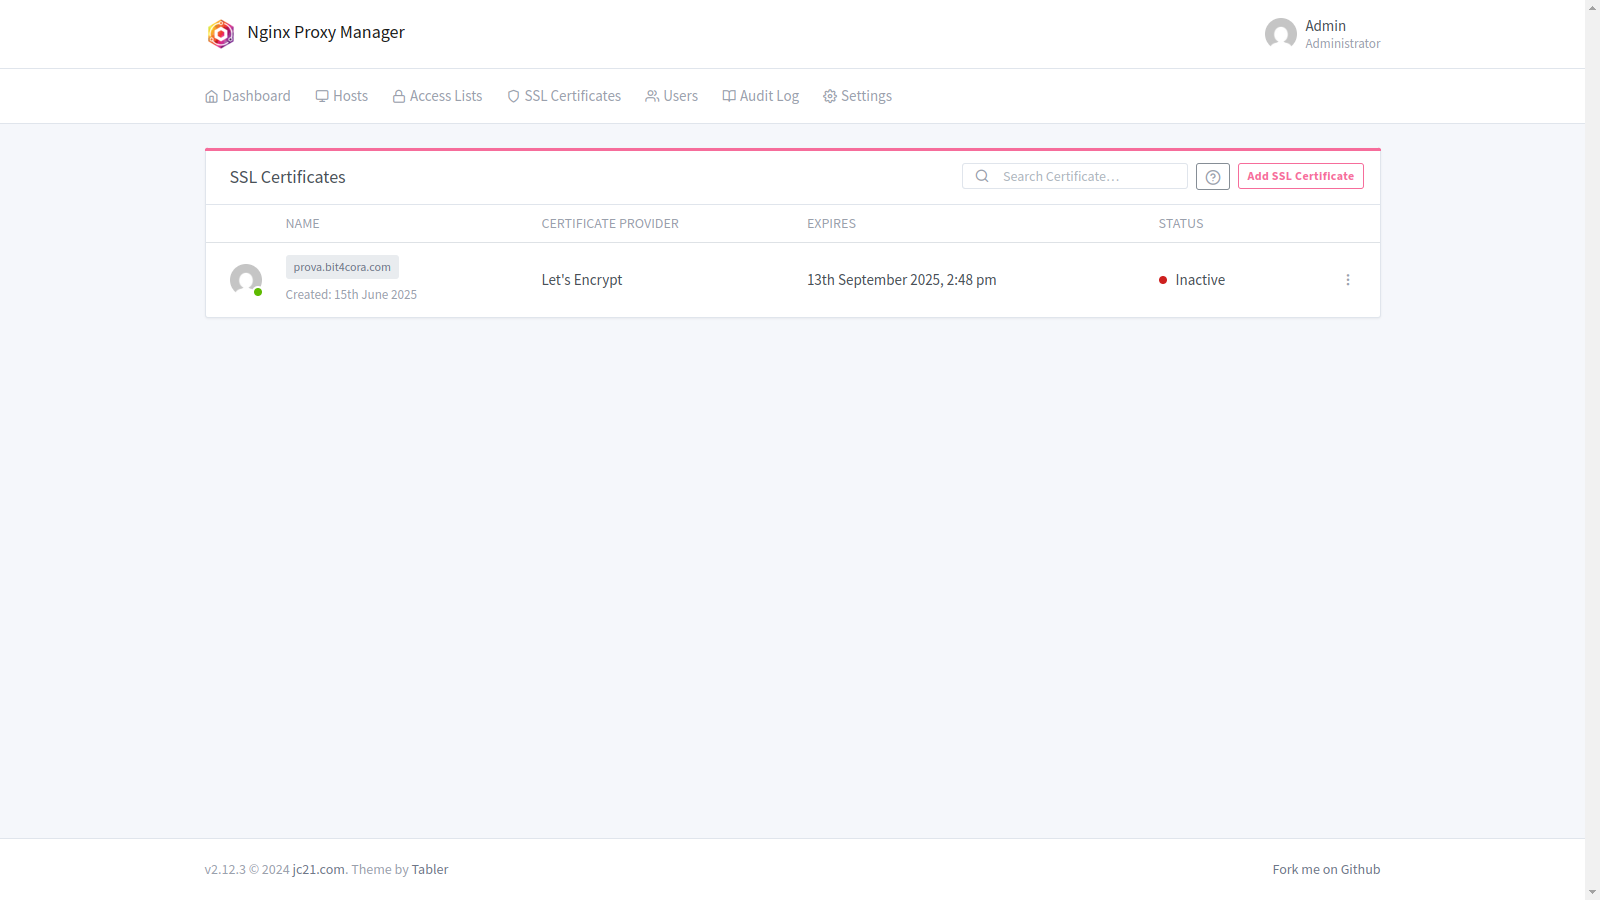Open the three-dot menu for prova.bit4cora.com
Viewport: 1600px width, 900px height.
[1348, 280]
